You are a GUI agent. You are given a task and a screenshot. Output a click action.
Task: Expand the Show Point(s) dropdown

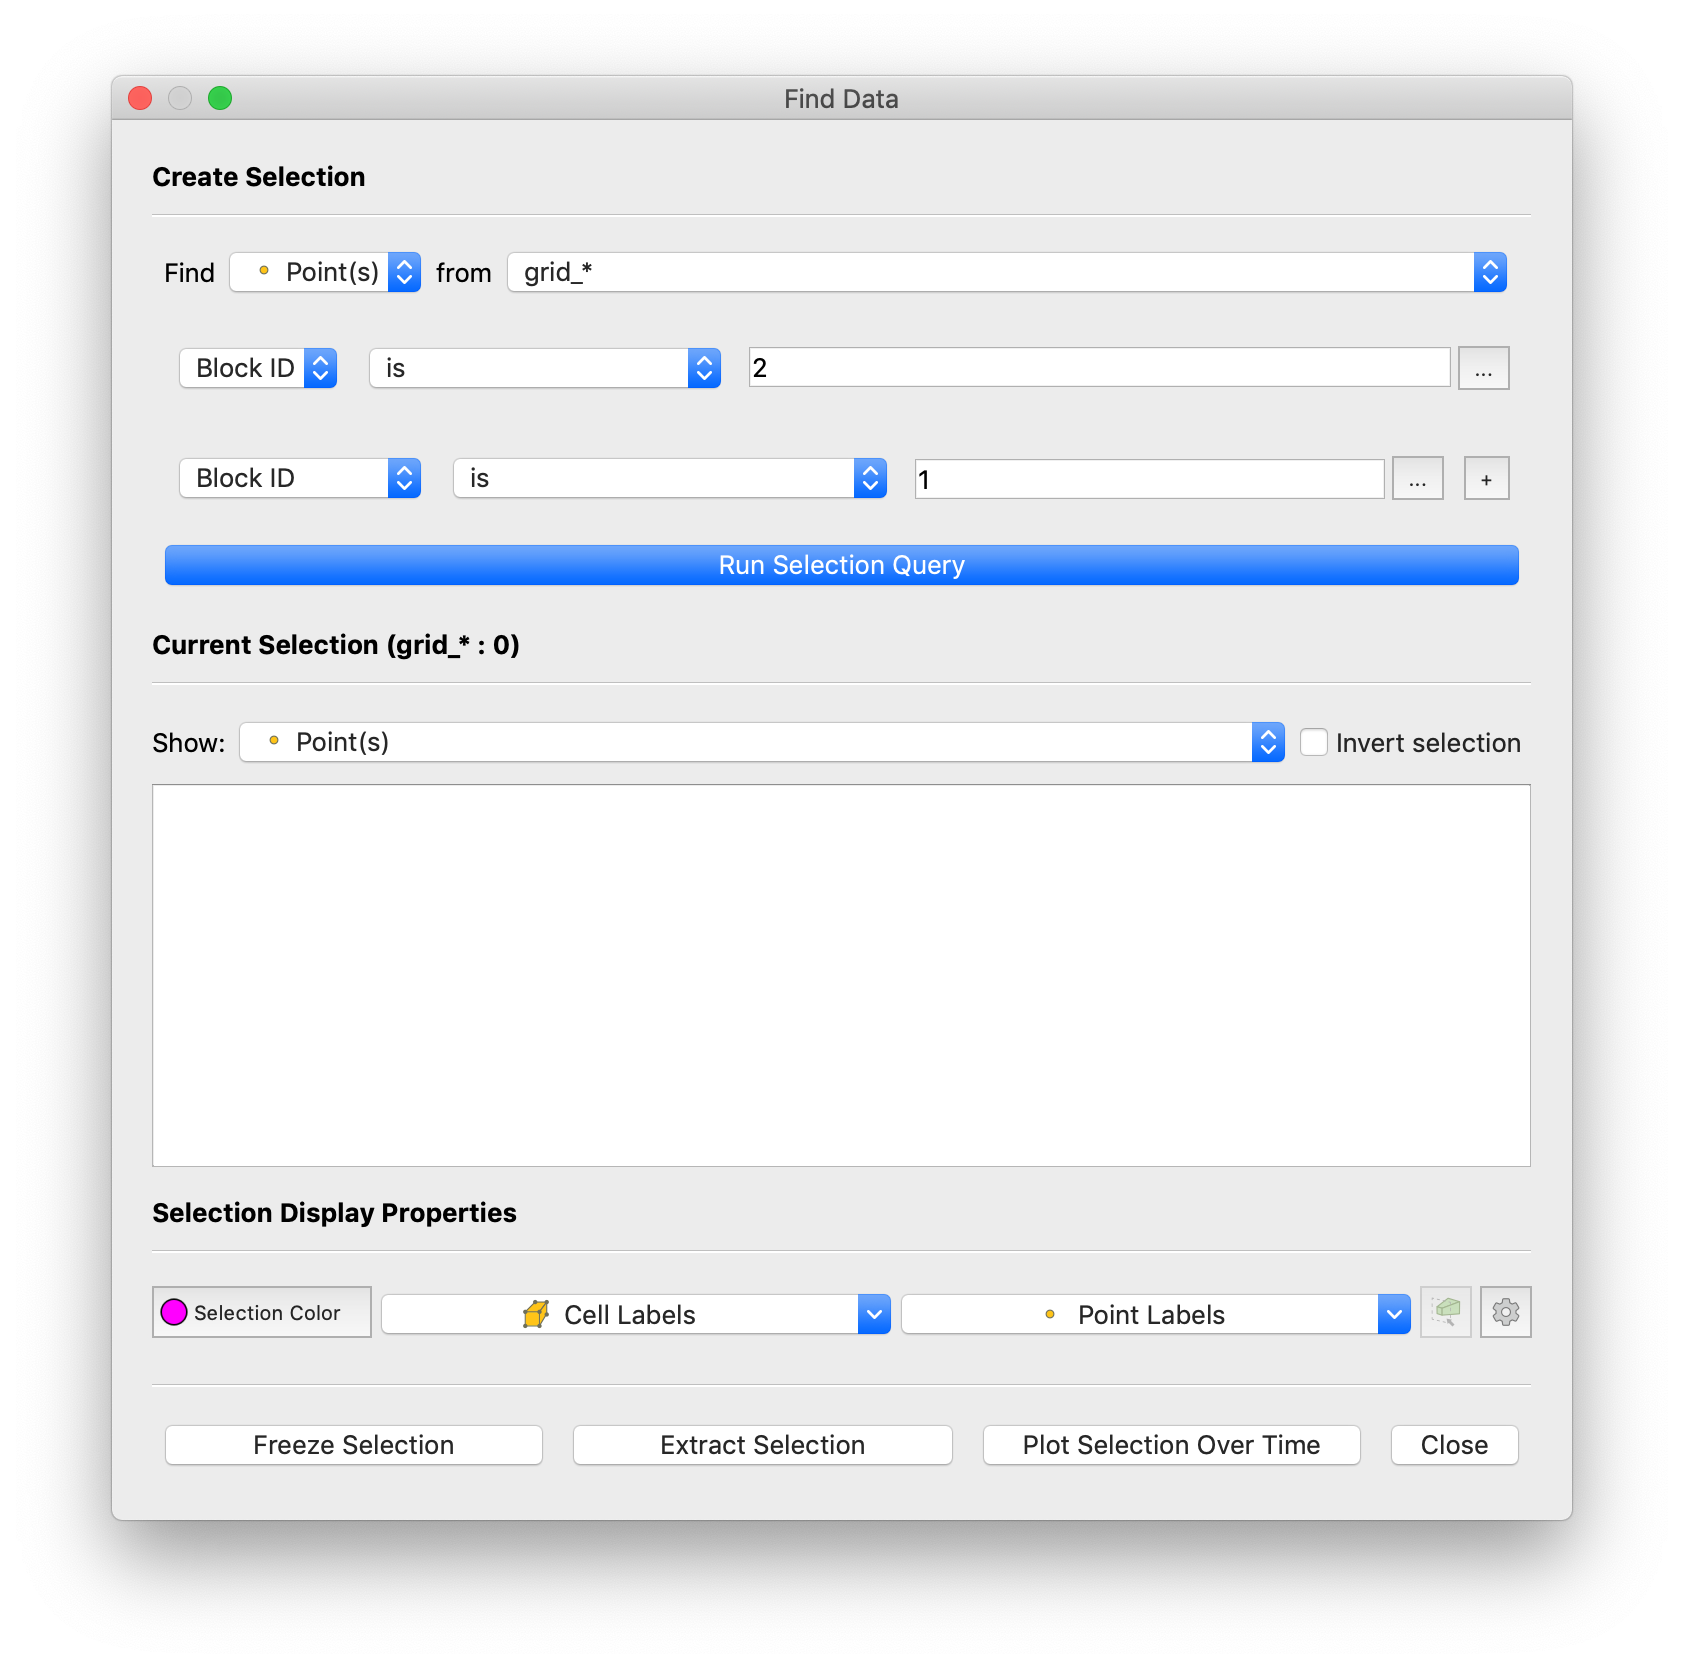(761, 743)
